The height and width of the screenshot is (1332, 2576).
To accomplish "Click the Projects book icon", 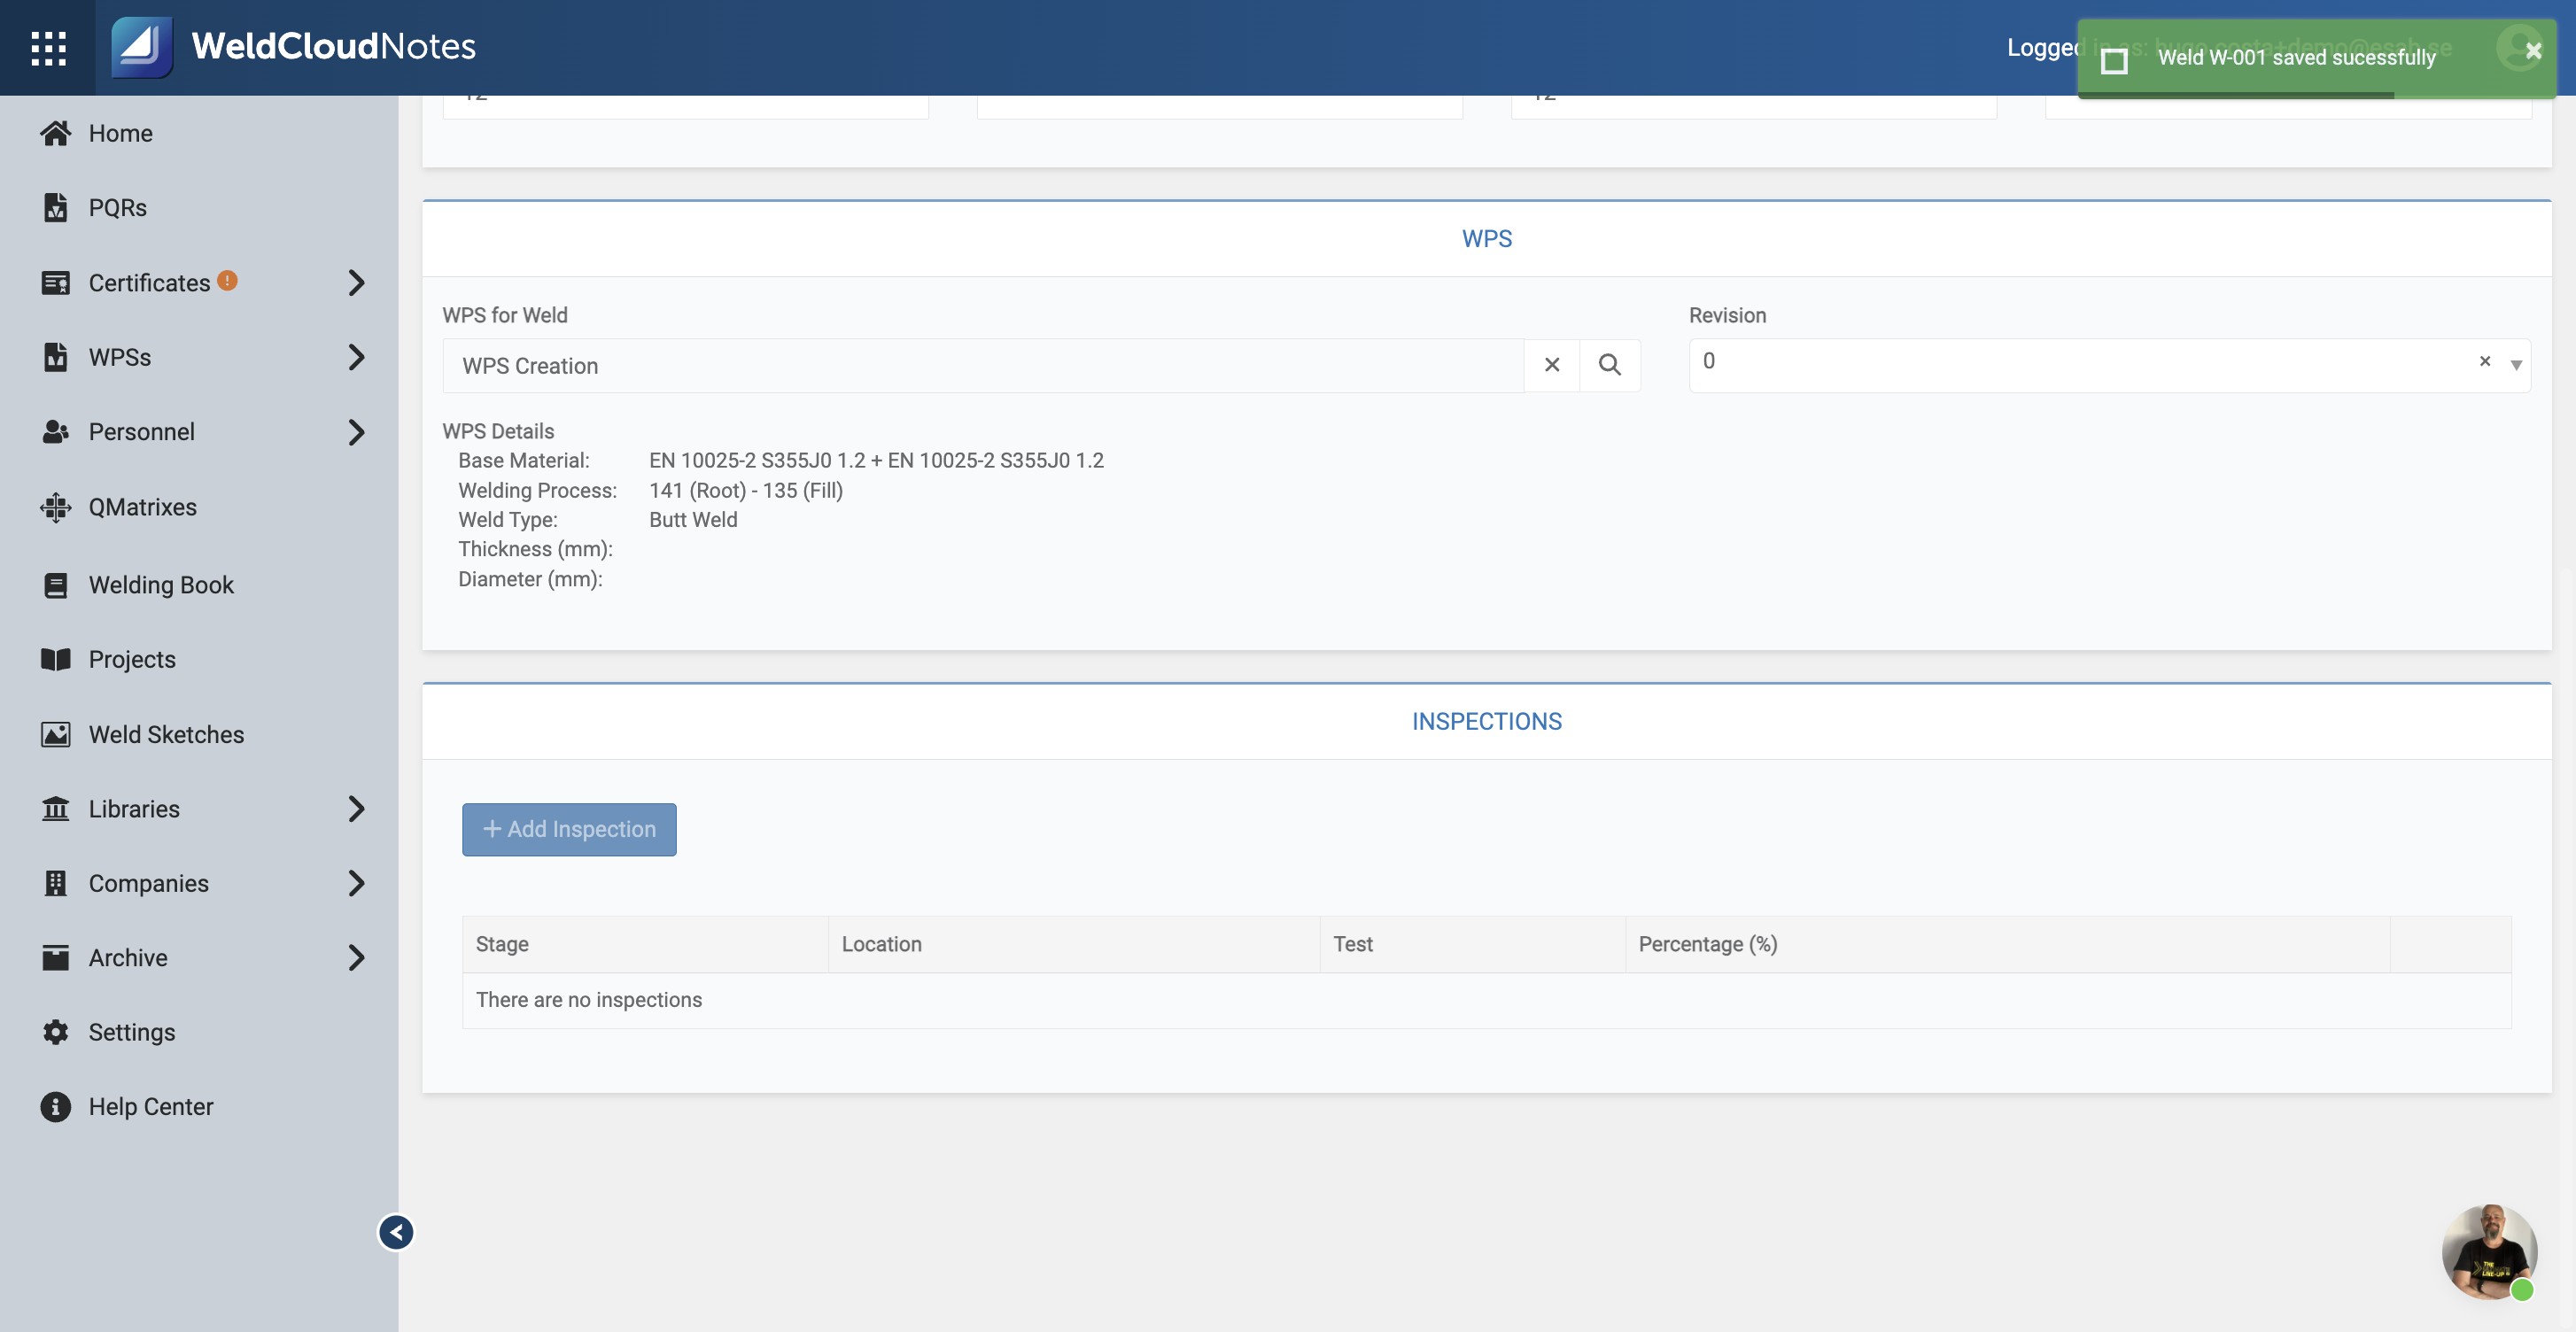I will pyautogui.click(x=56, y=659).
